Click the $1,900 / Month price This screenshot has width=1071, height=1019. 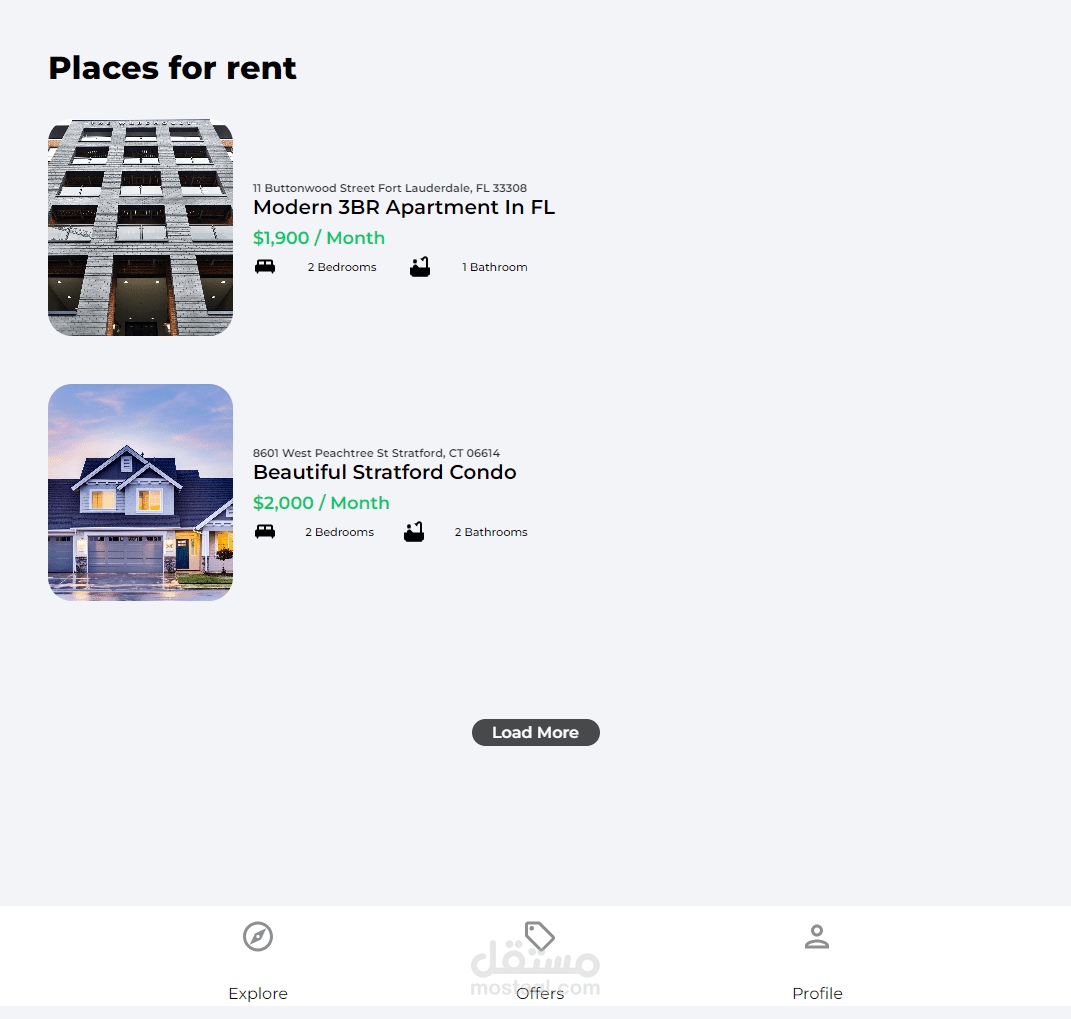click(x=319, y=238)
